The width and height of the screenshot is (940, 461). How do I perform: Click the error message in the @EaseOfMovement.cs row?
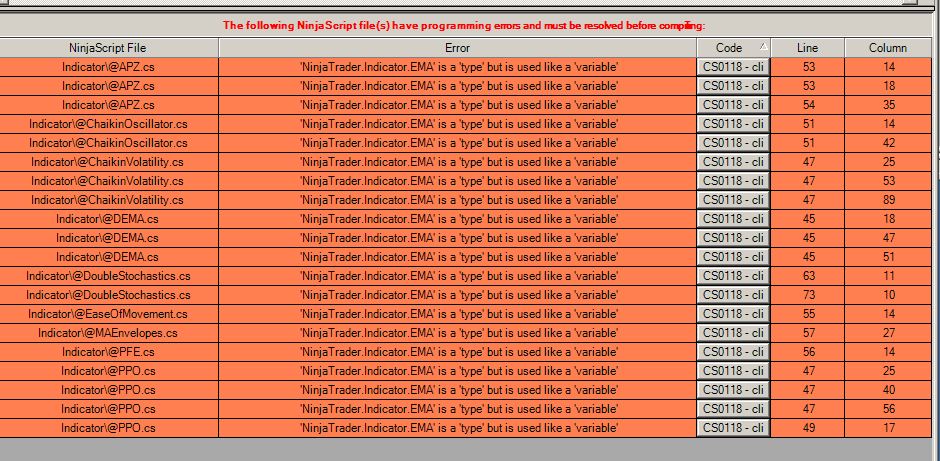(458, 314)
